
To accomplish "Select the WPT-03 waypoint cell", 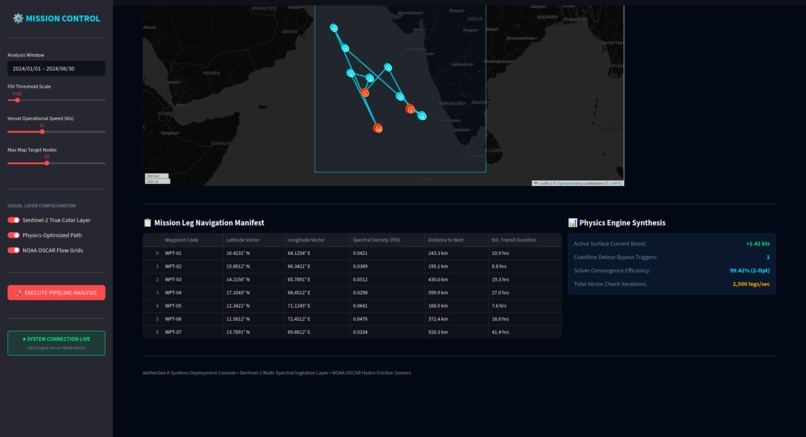I will [x=193, y=280].
